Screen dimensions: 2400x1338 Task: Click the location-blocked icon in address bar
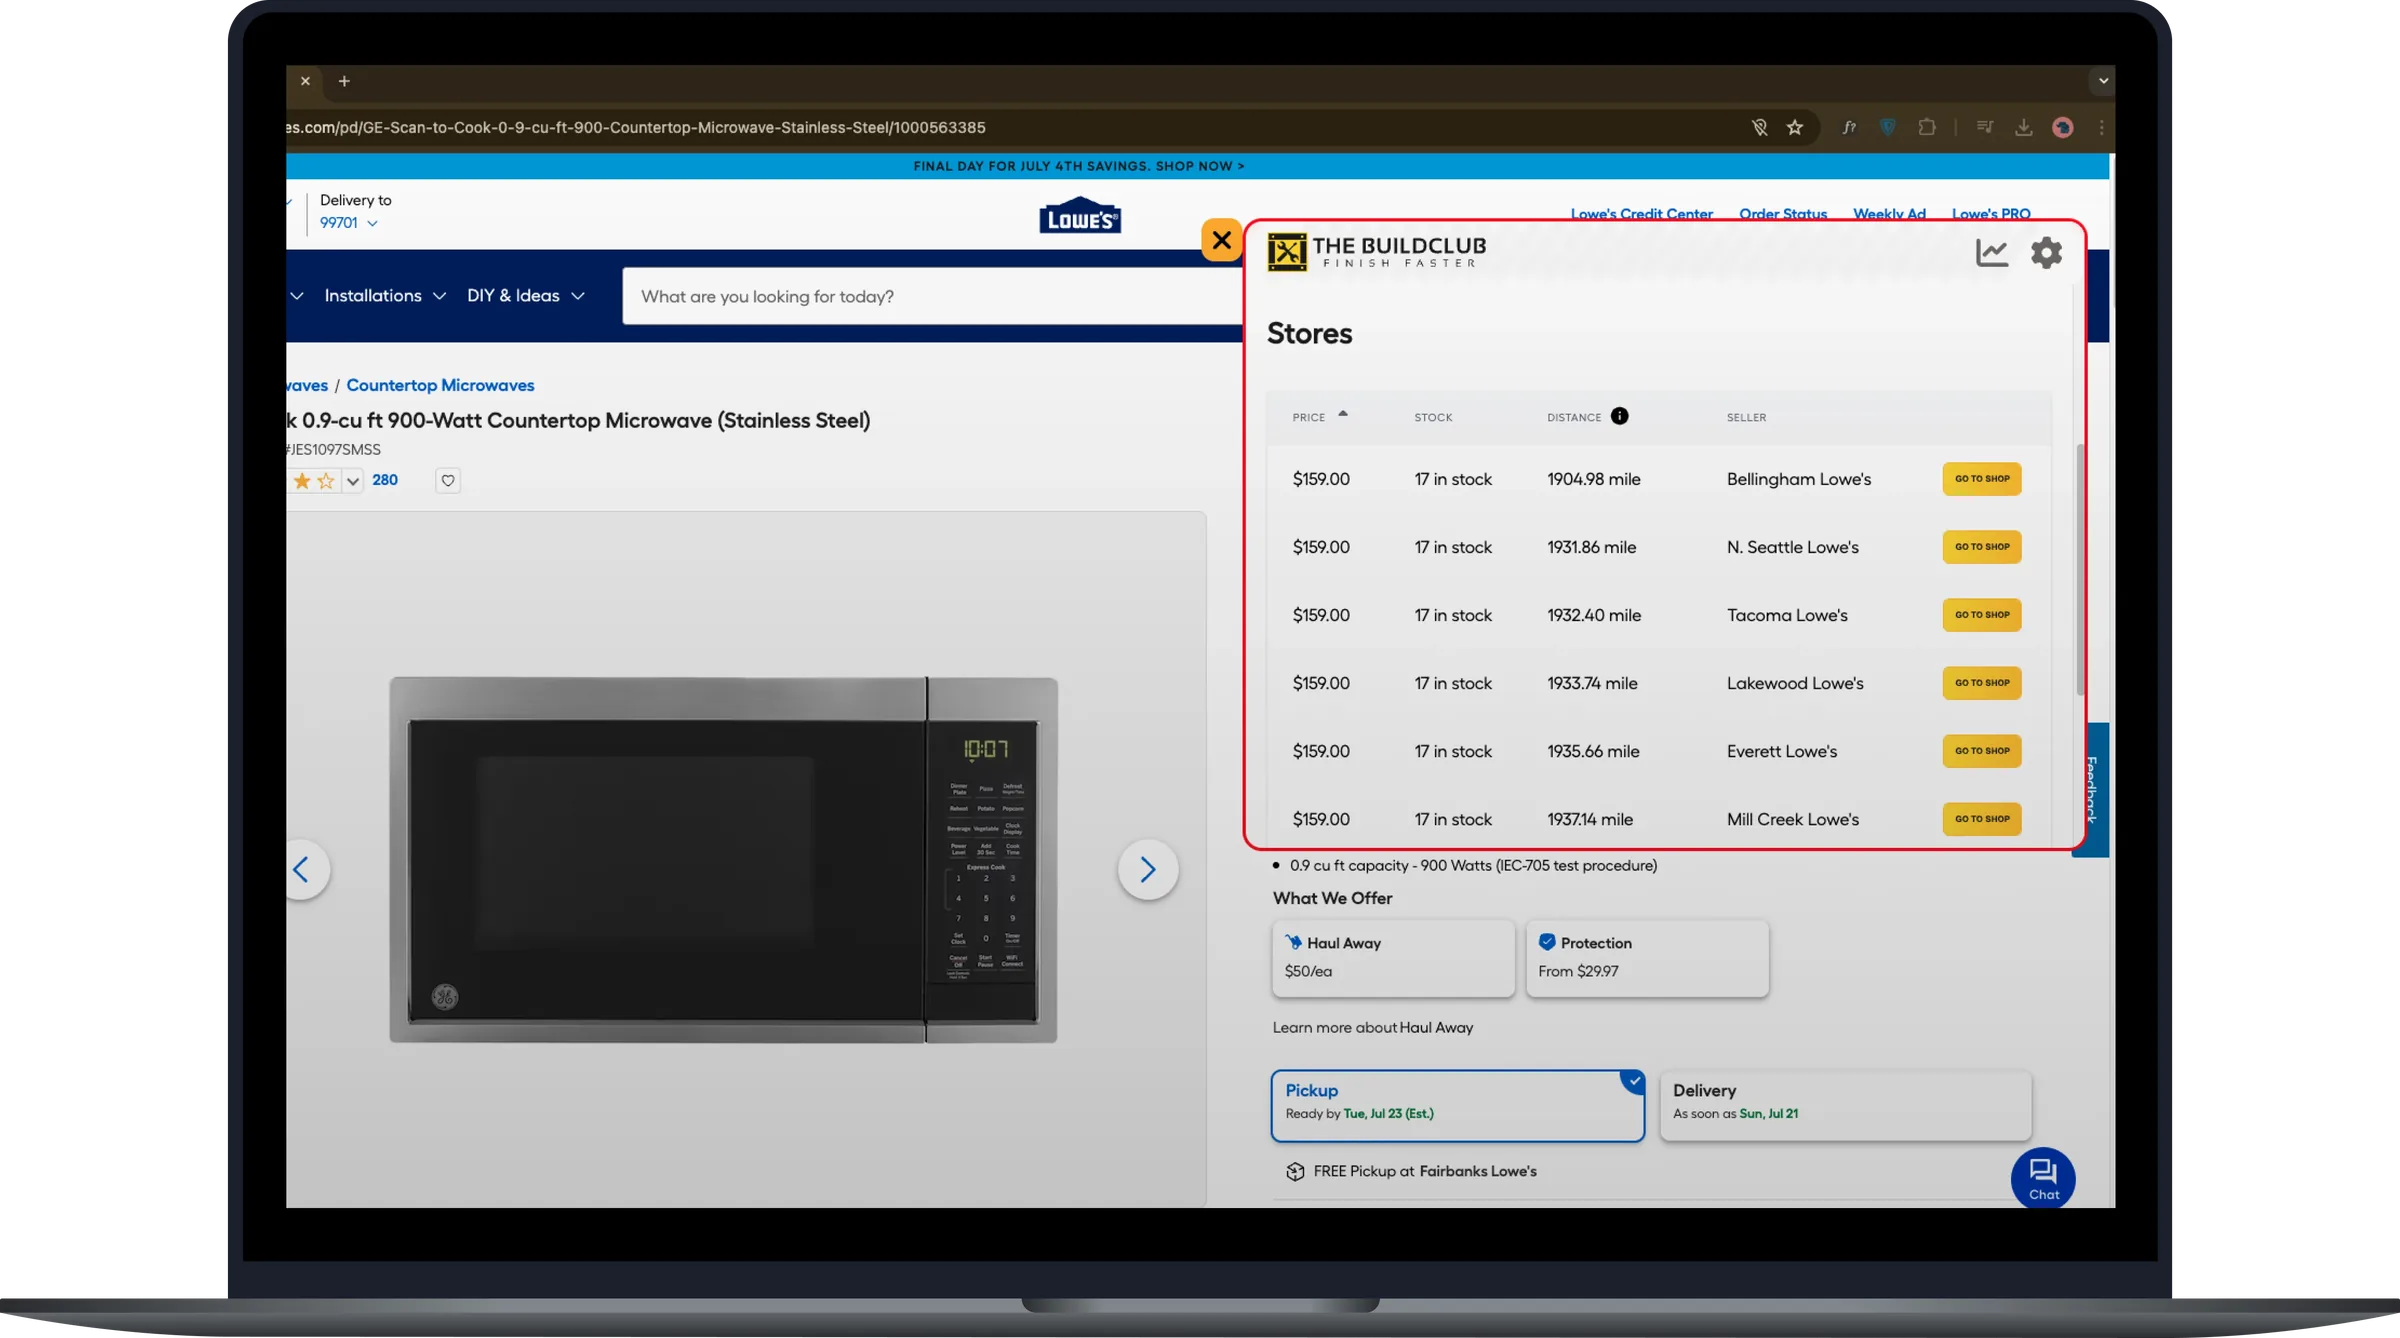1759,127
